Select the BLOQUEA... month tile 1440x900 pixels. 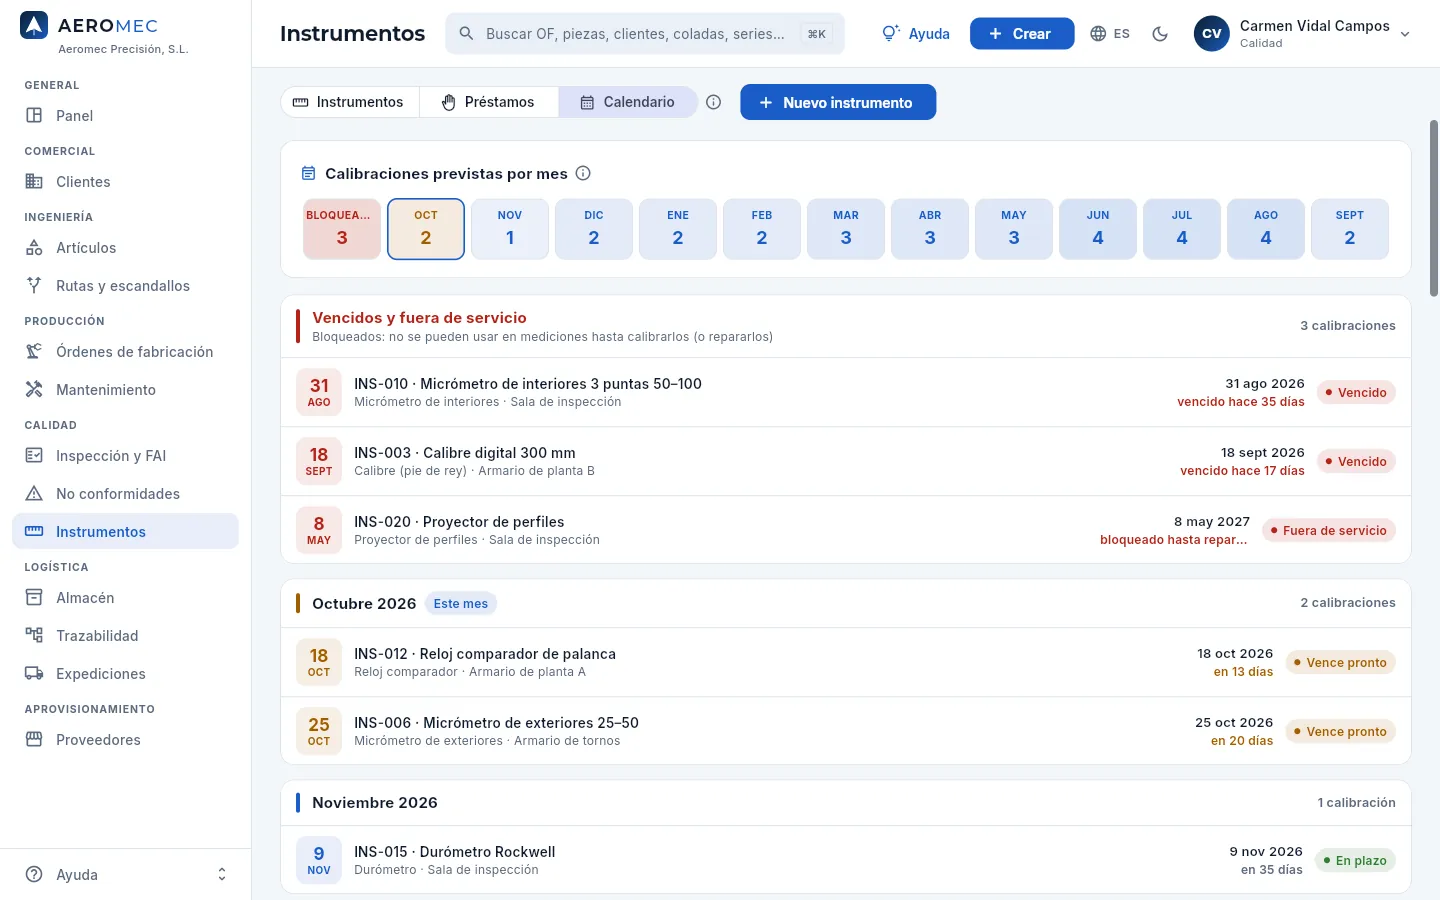point(342,229)
